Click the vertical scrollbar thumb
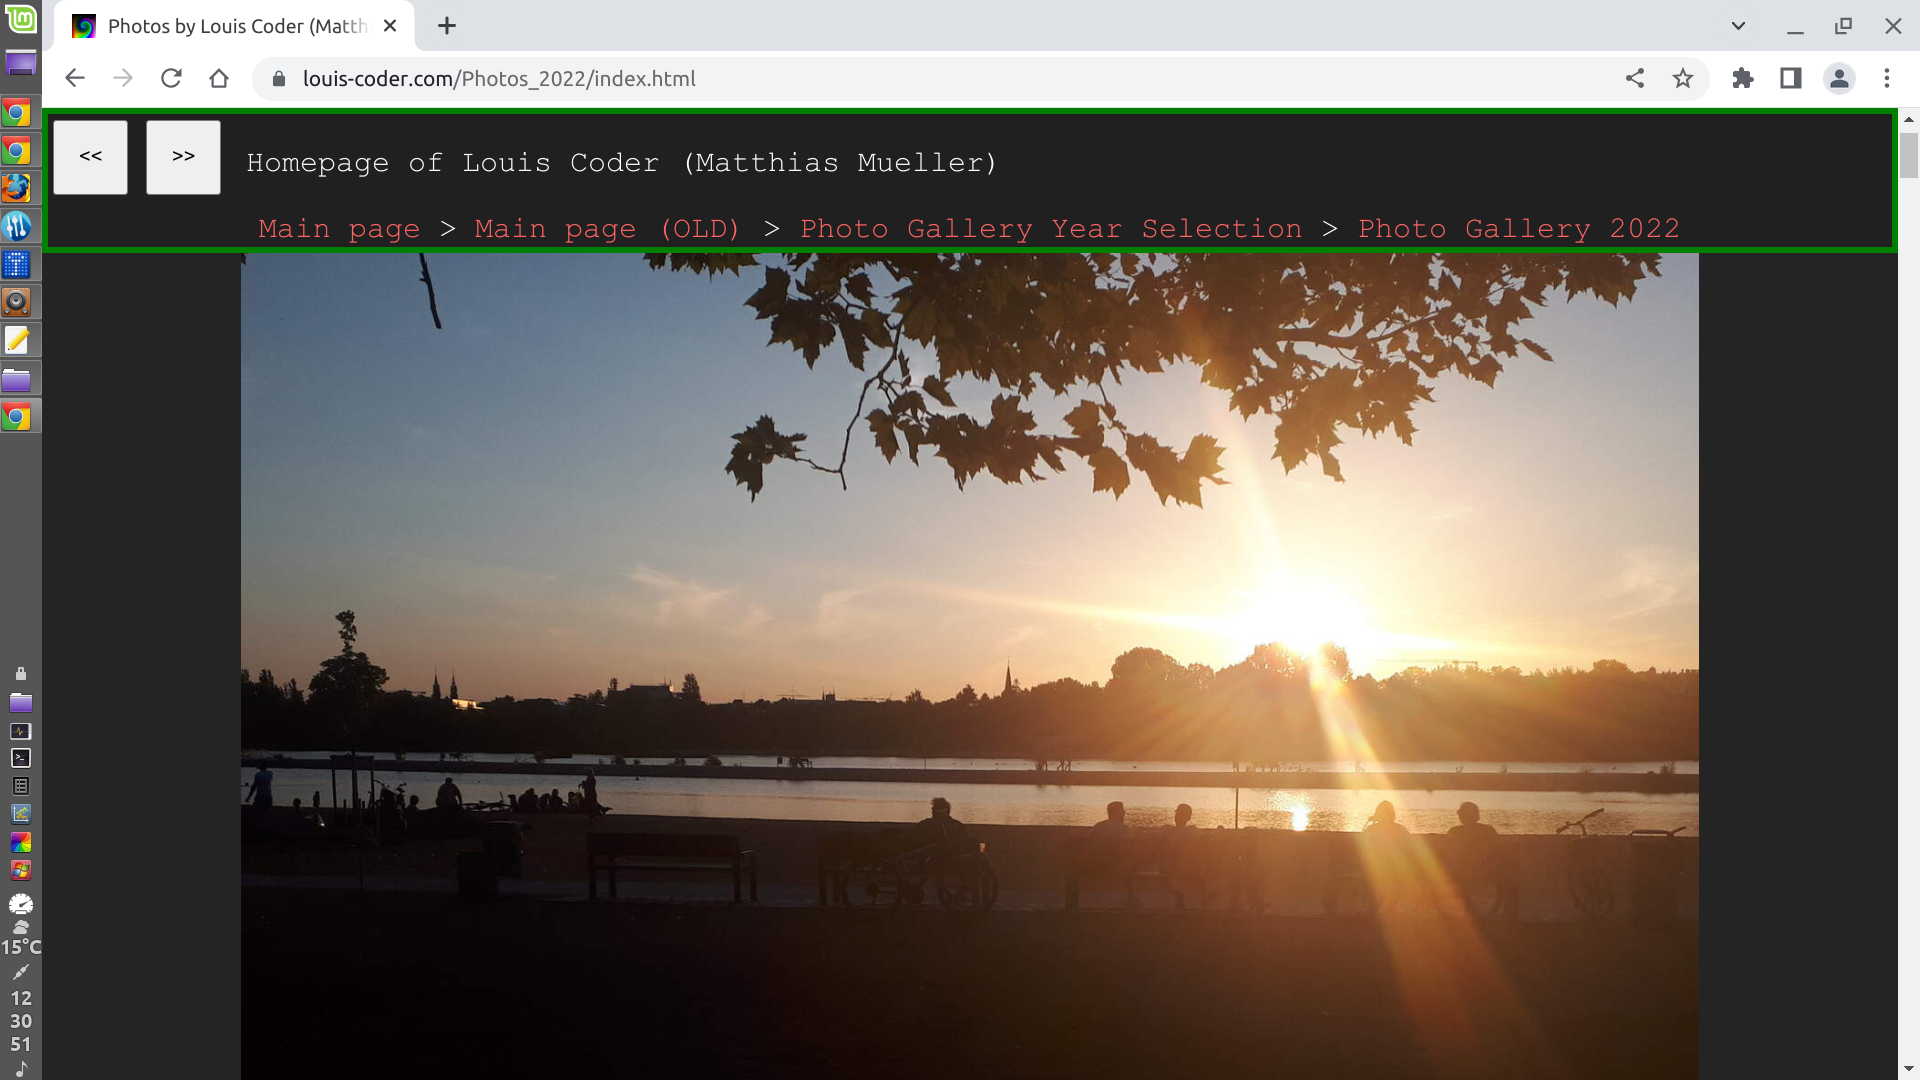Screen dimensions: 1920x1080 click(x=1908, y=155)
